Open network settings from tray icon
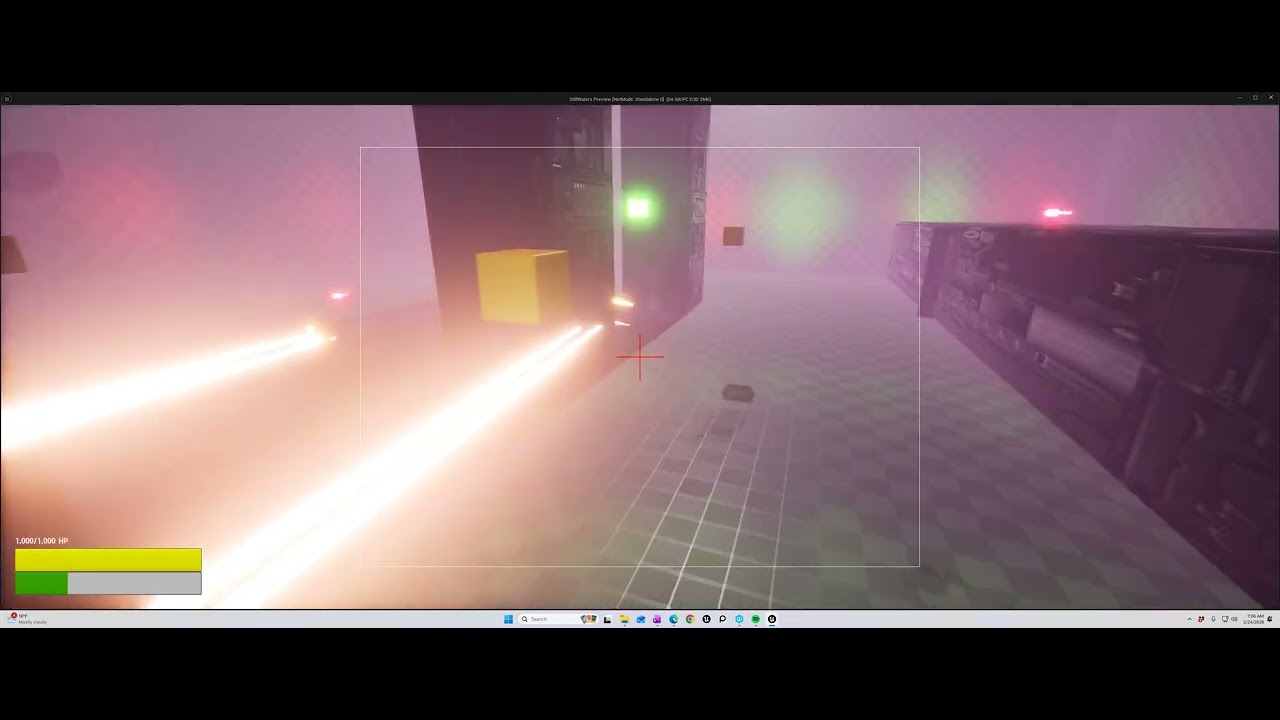 [x=1225, y=619]
